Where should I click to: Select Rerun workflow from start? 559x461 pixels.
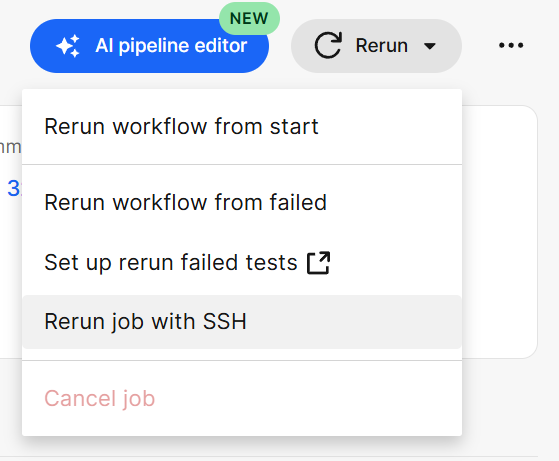[x=242, y=127]
